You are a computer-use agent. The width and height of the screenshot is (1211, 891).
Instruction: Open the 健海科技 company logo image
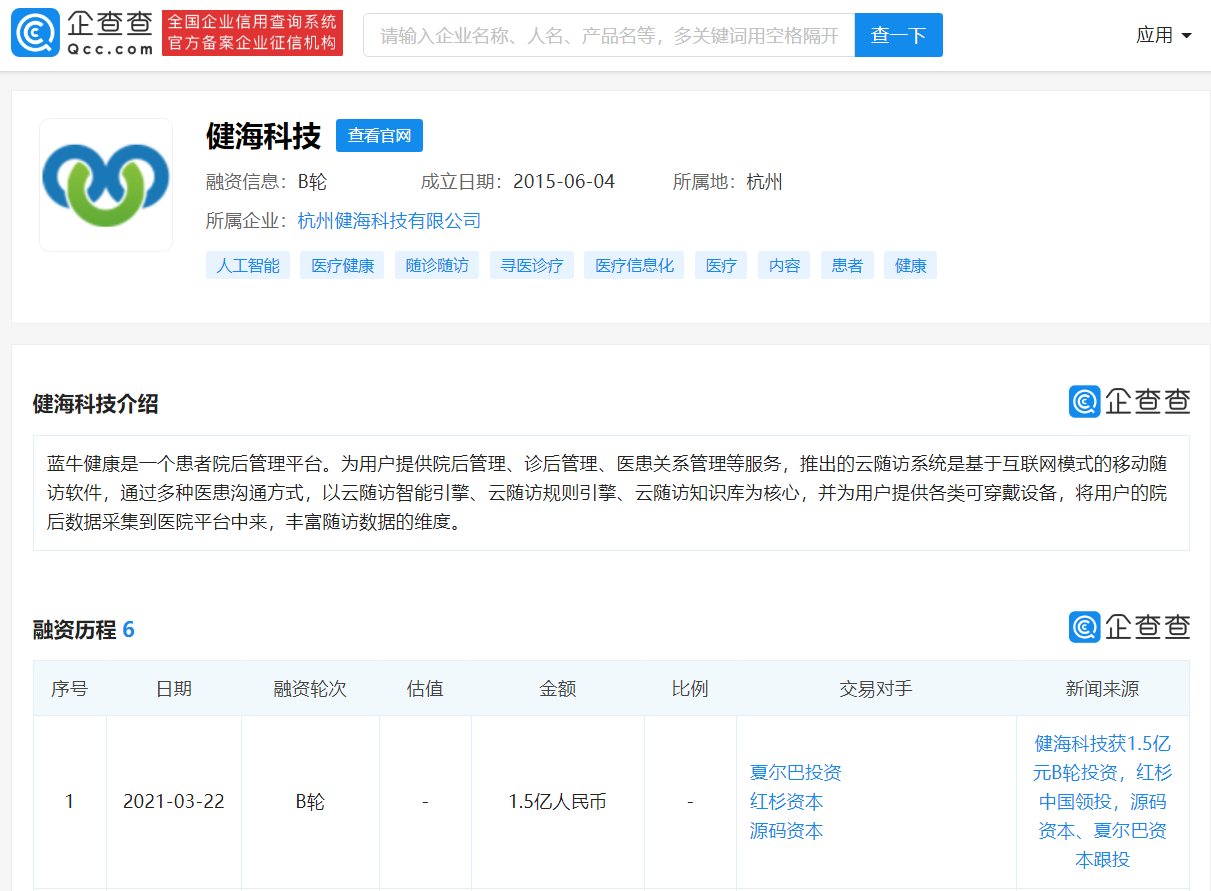click(x=106, y=185)
